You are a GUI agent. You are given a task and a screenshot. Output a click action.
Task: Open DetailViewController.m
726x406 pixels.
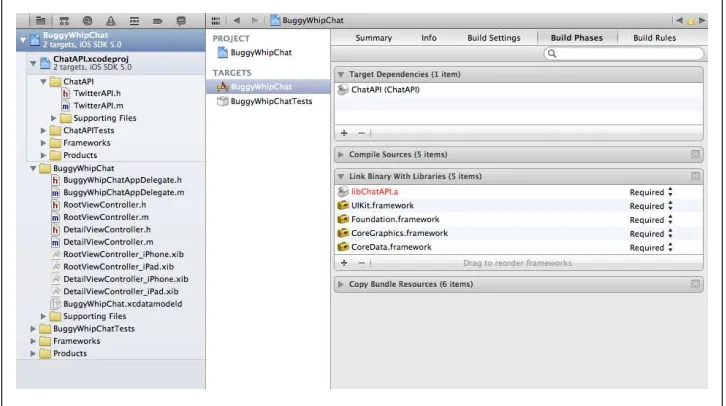108,242
